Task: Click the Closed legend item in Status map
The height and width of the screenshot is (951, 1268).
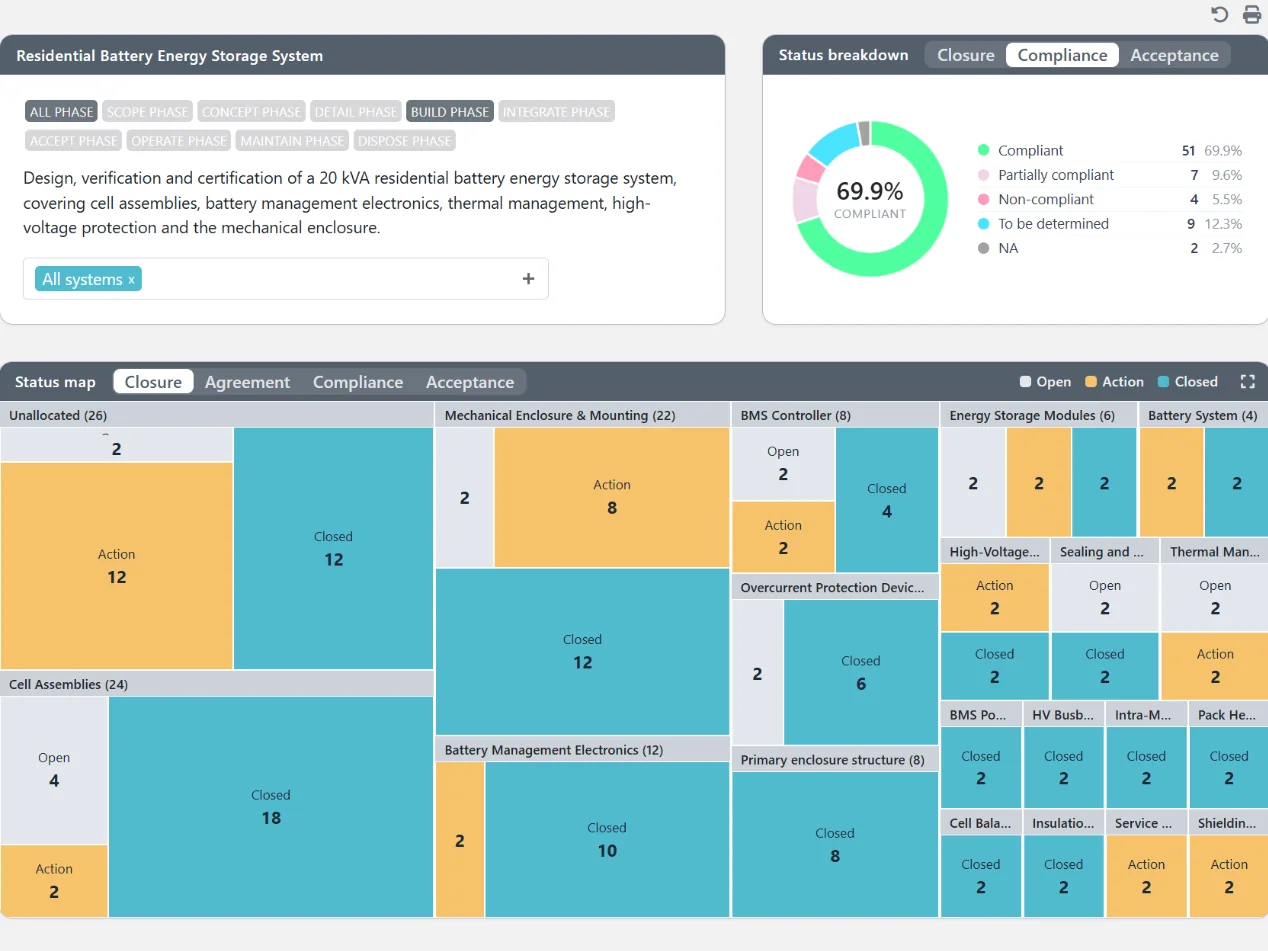Action: point(1188,382)
